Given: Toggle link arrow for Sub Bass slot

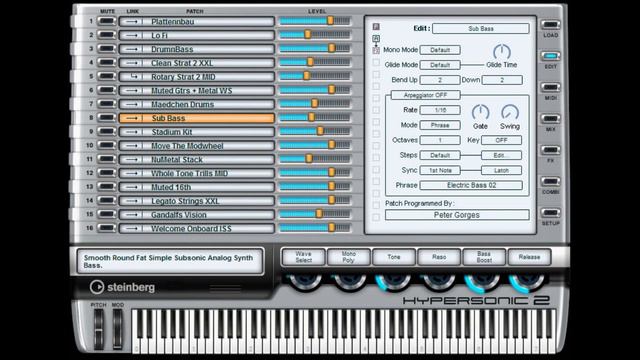Looking at the screenshot, I should point(131,118).
